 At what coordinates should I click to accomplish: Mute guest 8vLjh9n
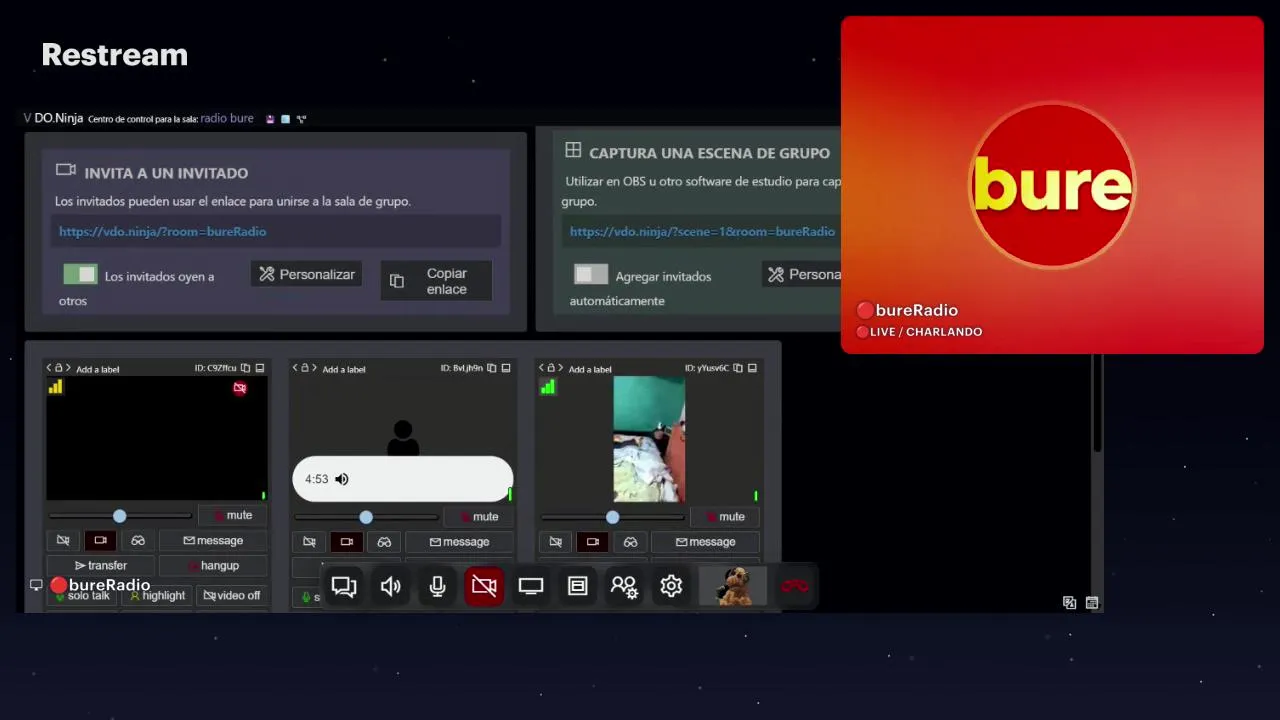point(478,517)
